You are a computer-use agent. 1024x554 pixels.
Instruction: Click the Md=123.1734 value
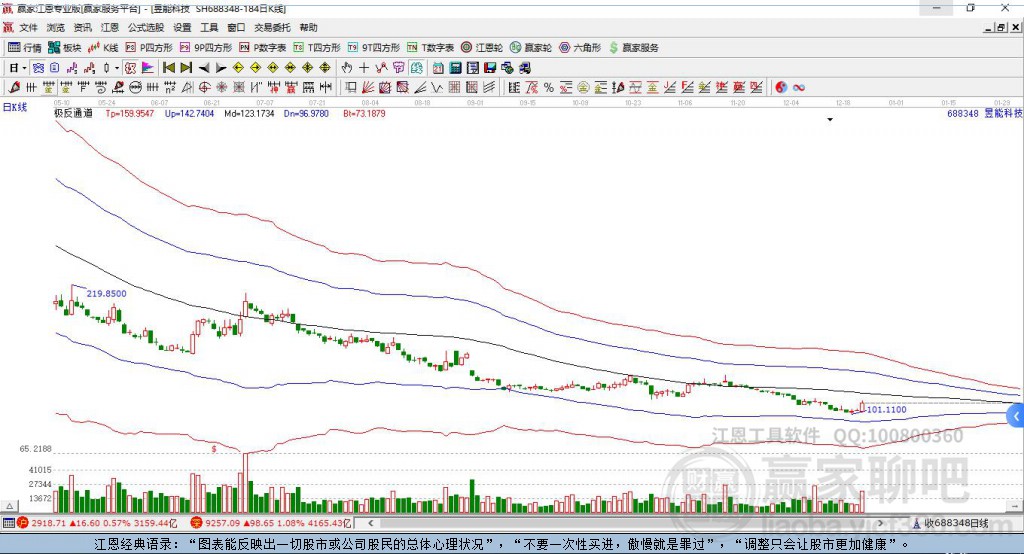pos(249,114)
